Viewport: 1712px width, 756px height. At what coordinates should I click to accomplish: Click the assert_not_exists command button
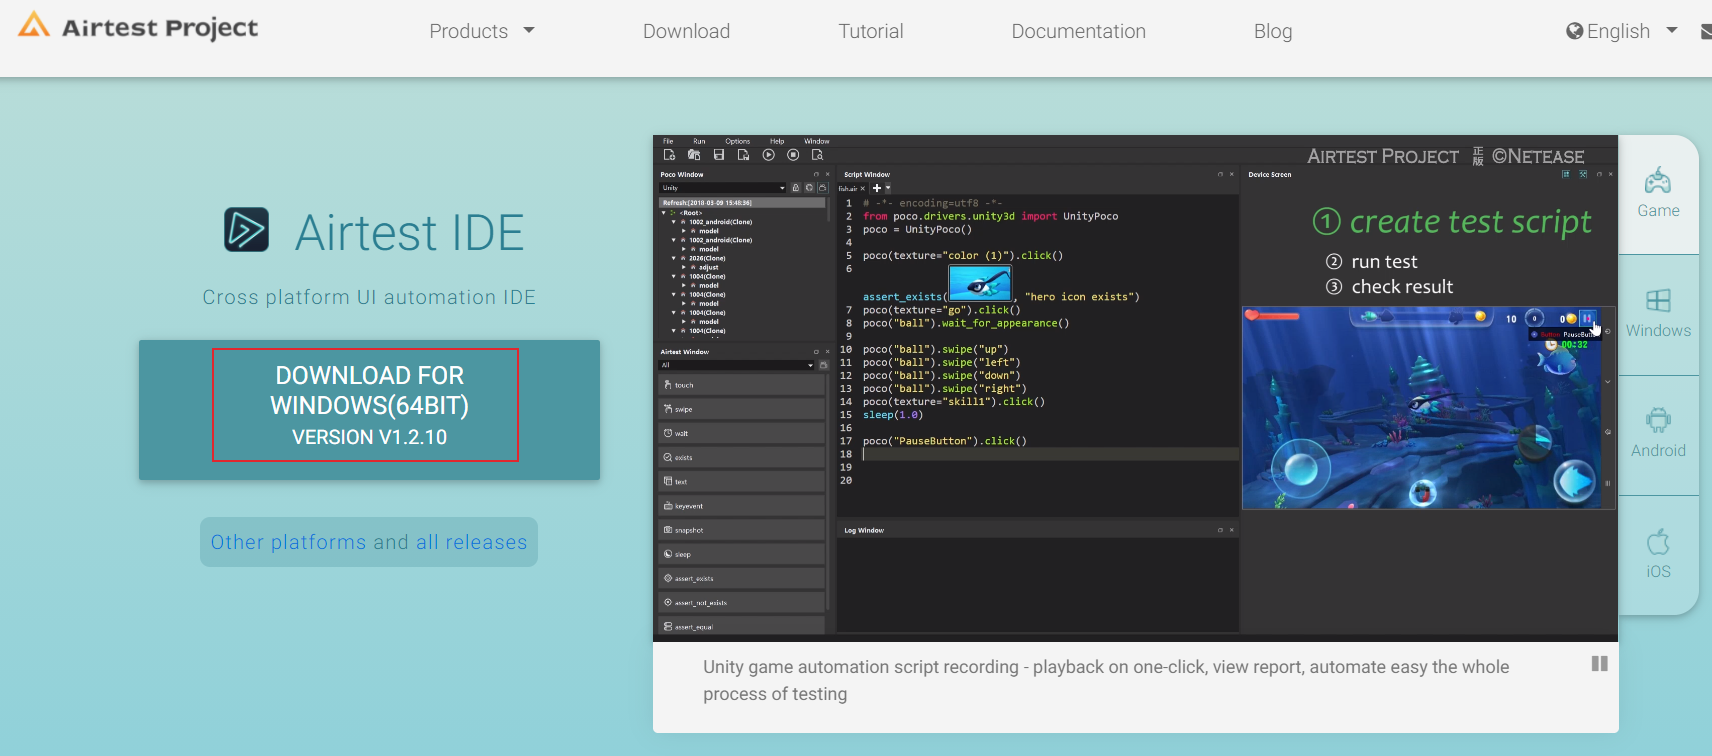[741, 603]
